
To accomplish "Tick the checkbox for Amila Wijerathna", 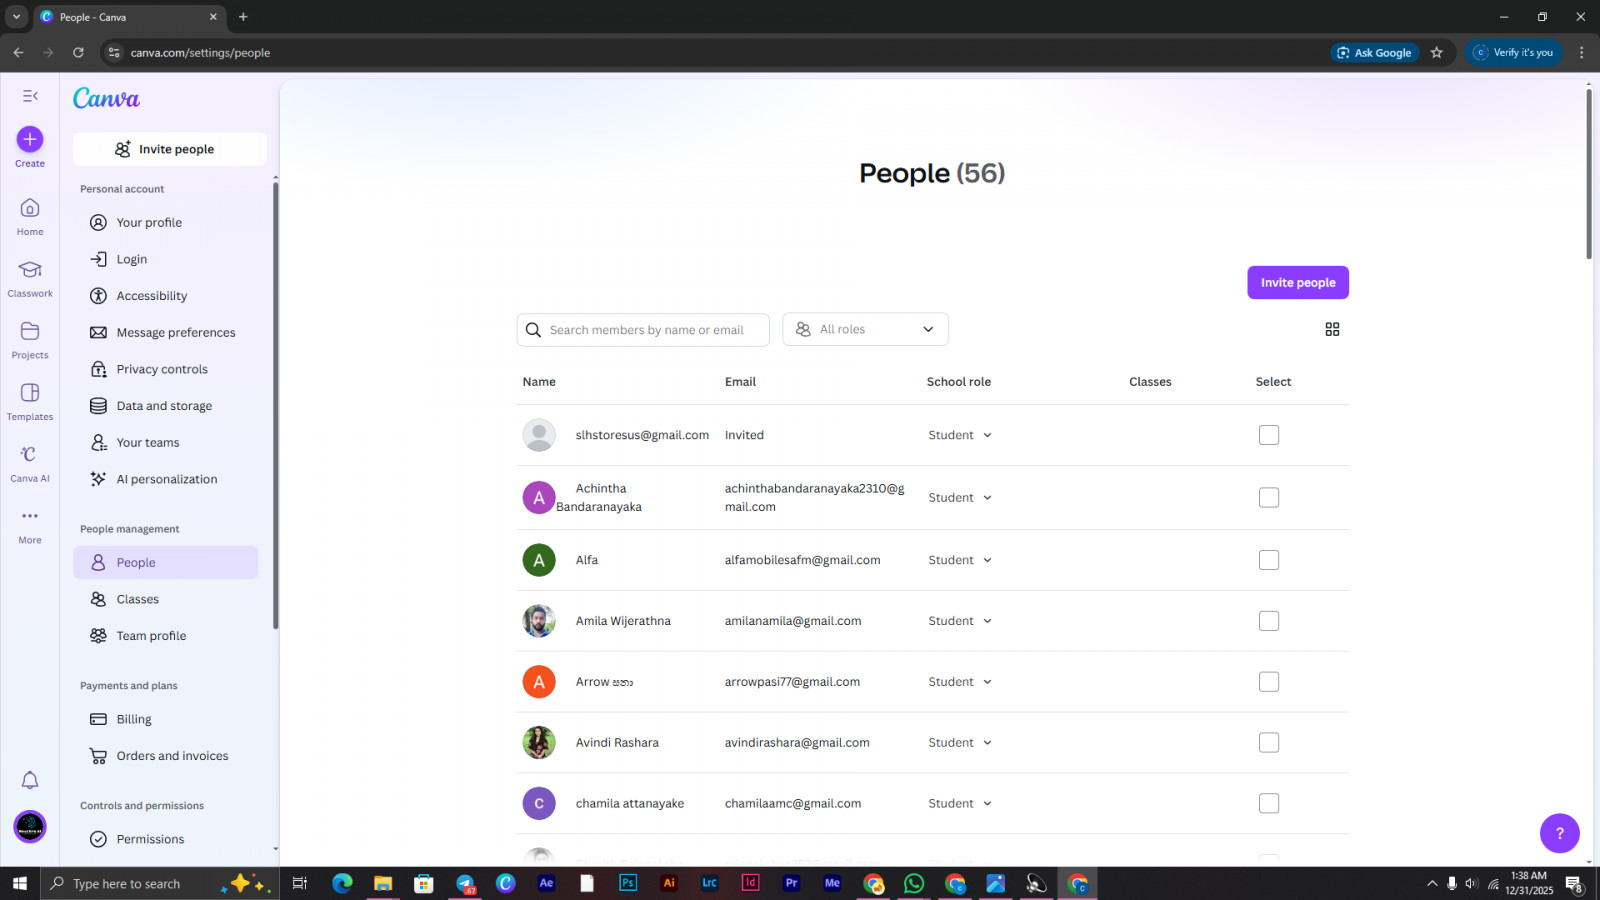I will (x=1269, y=621).
